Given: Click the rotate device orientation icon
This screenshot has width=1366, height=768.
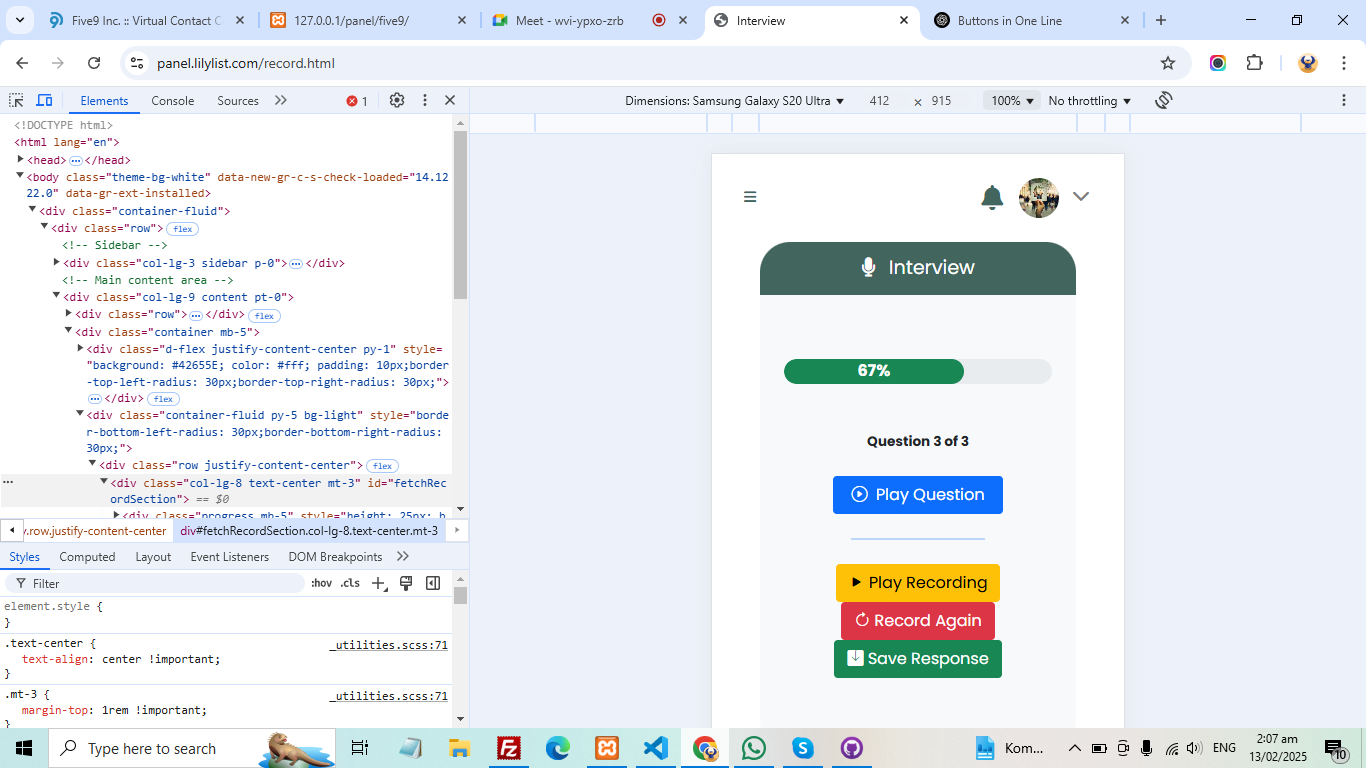Looking at the screenshot, I should 1163,100.
